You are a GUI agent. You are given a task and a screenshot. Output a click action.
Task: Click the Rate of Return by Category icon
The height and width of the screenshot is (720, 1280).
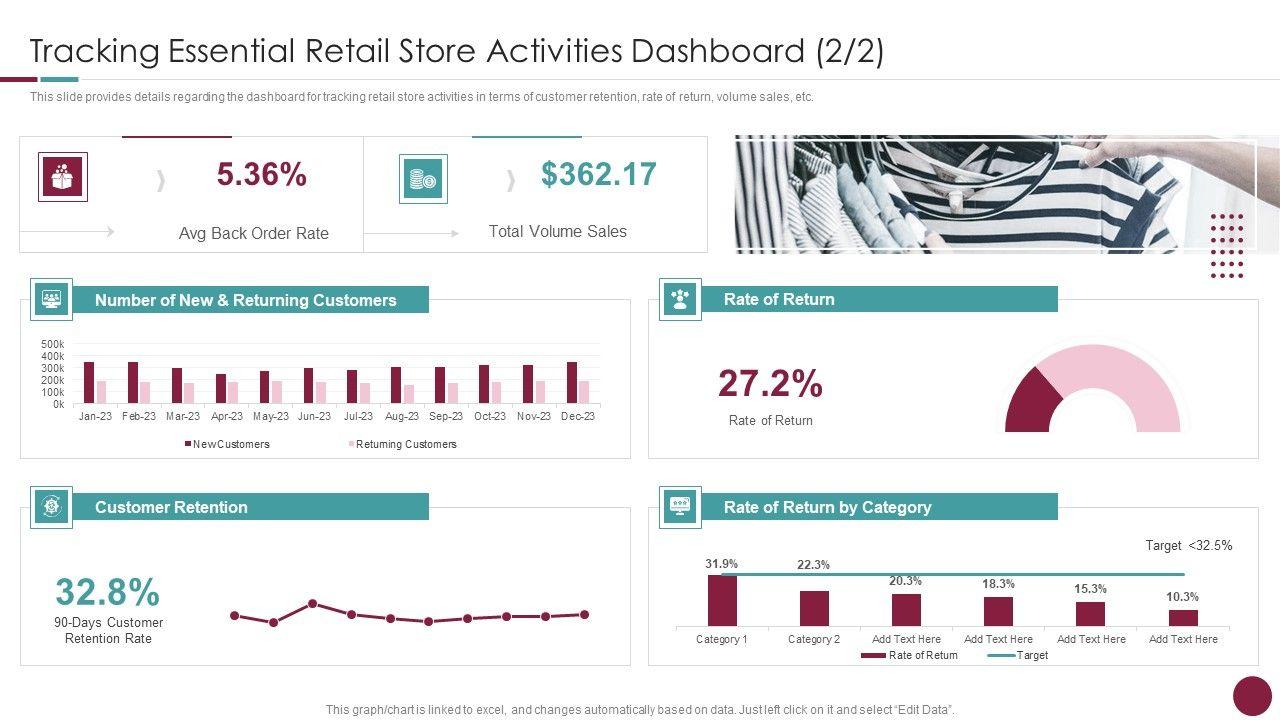tap(681, 507)
